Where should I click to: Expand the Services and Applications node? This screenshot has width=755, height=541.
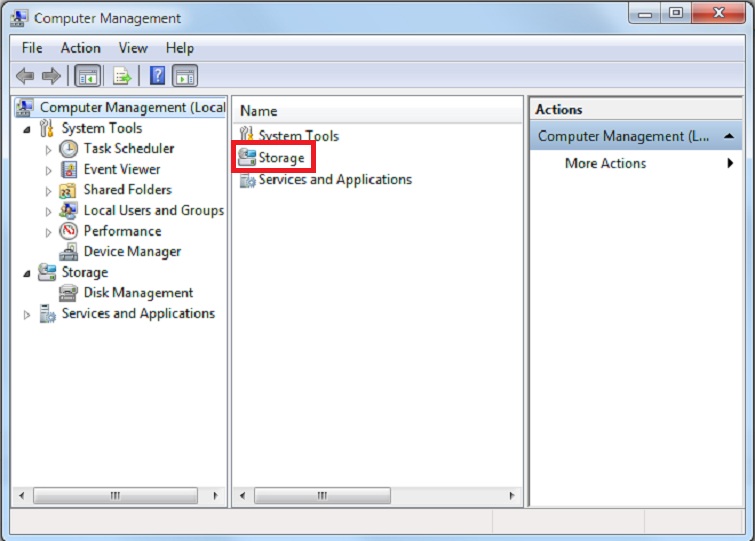click(27, 314)
